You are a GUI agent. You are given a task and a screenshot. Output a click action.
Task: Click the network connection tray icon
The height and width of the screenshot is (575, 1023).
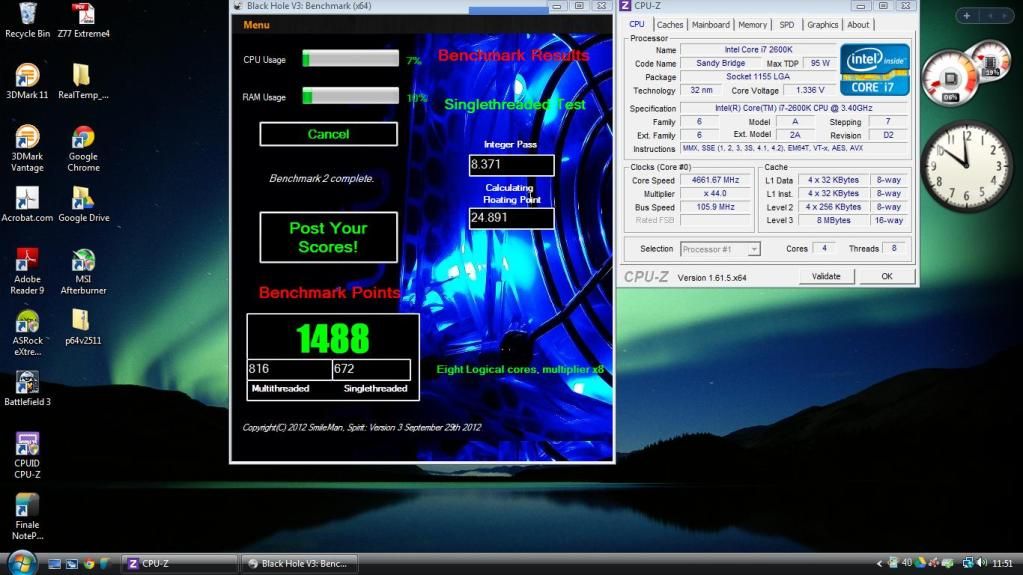coord(968,563)
